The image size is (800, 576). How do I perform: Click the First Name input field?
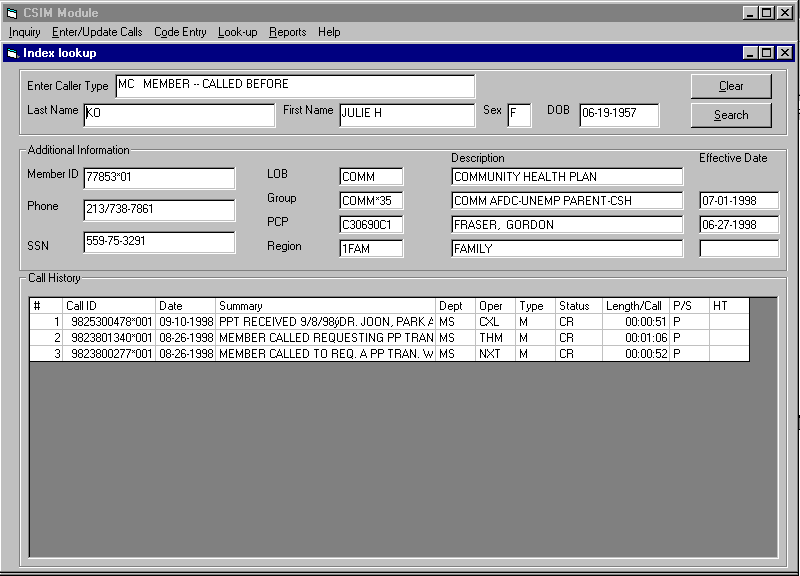point(407,115)
